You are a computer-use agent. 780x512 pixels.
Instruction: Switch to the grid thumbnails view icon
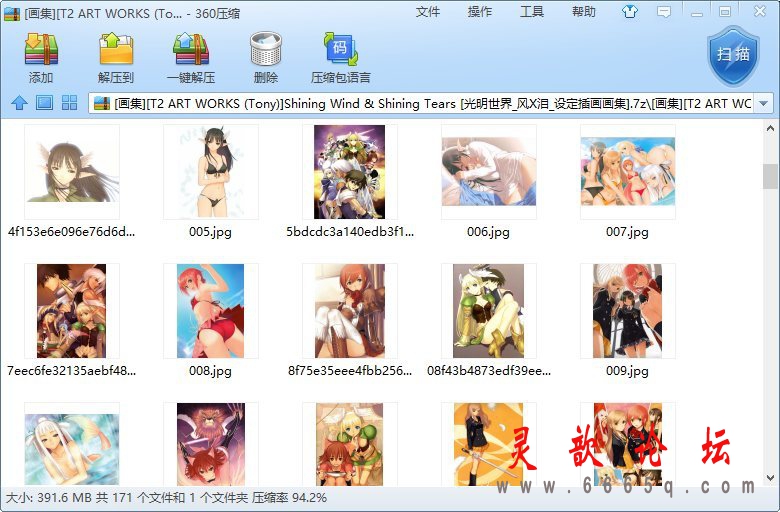(70, 103)
